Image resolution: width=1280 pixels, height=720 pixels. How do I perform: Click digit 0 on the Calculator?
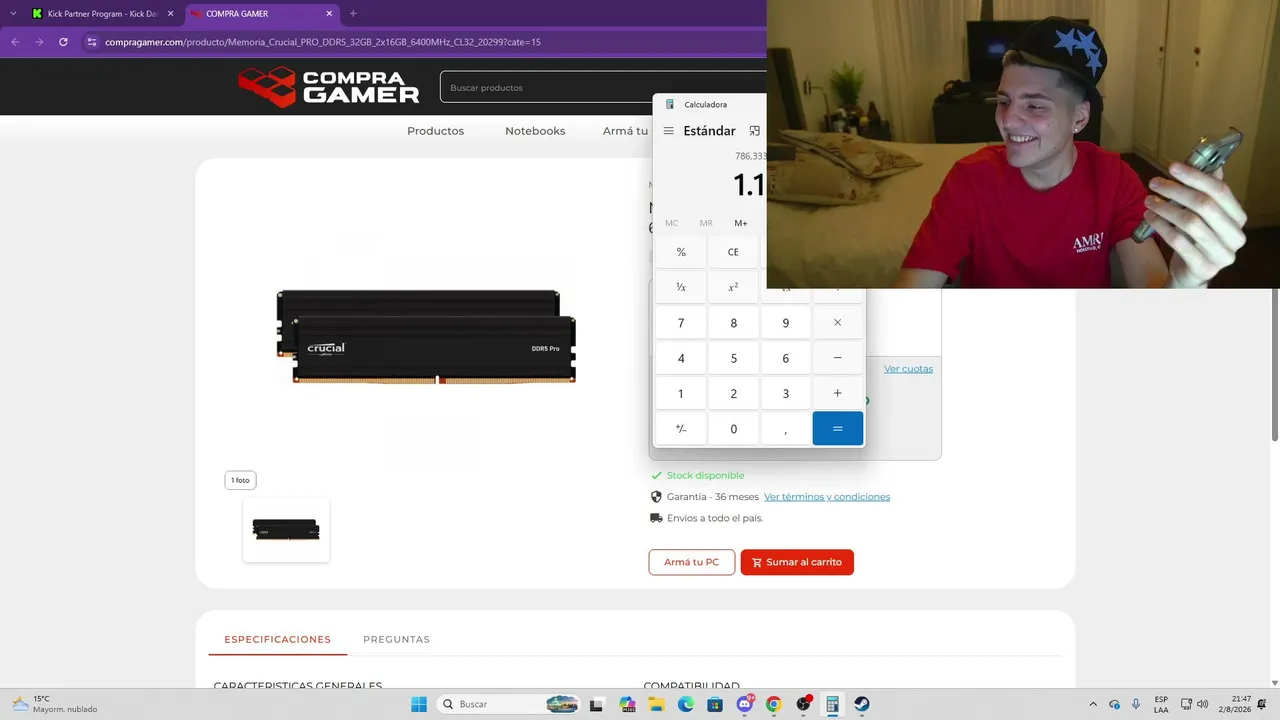pos(733,429)
